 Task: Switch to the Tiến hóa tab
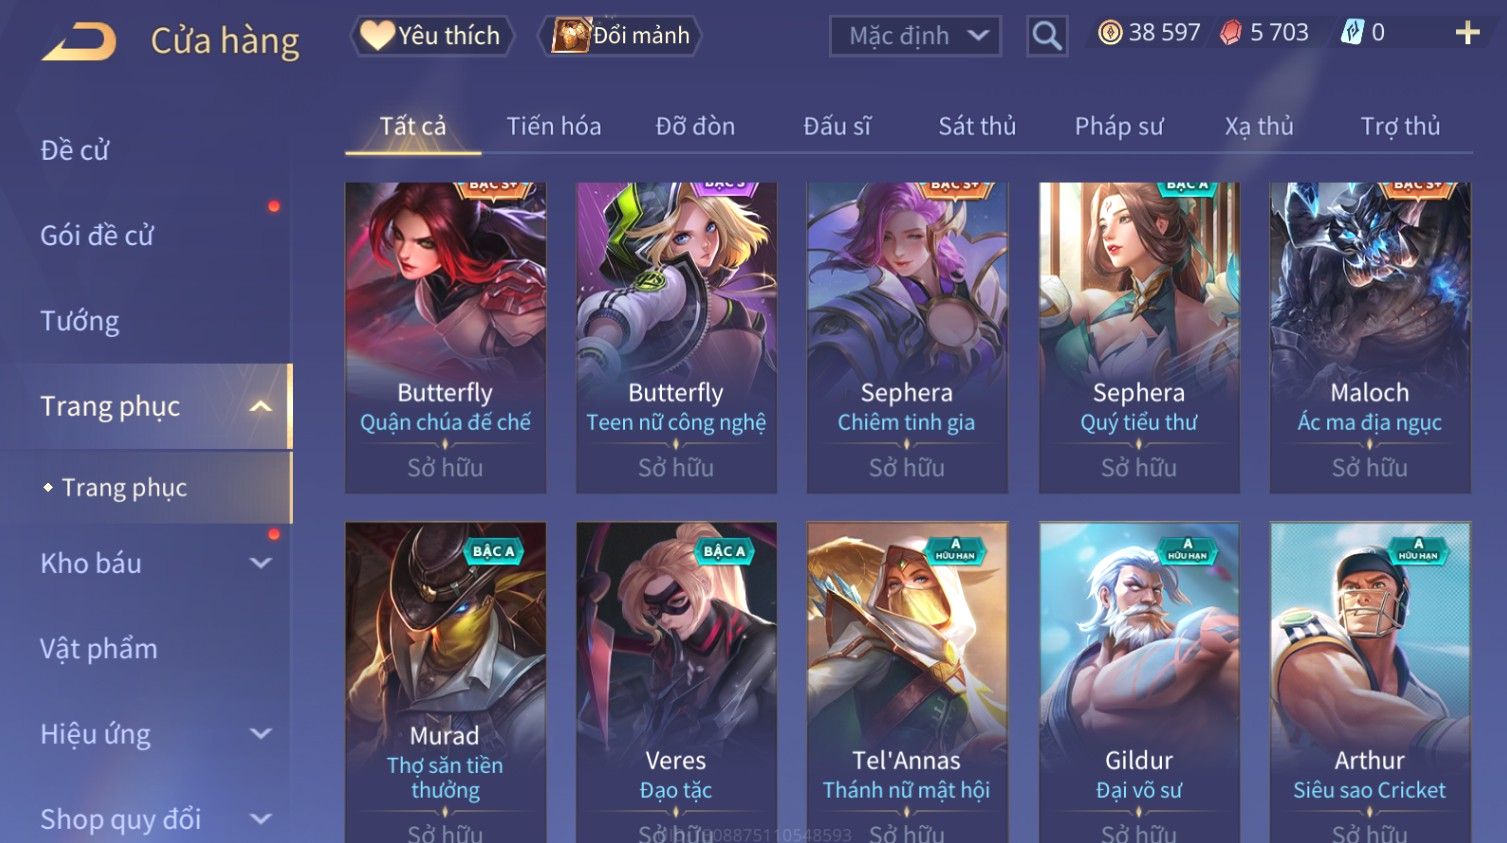click(x=554, y=126)
